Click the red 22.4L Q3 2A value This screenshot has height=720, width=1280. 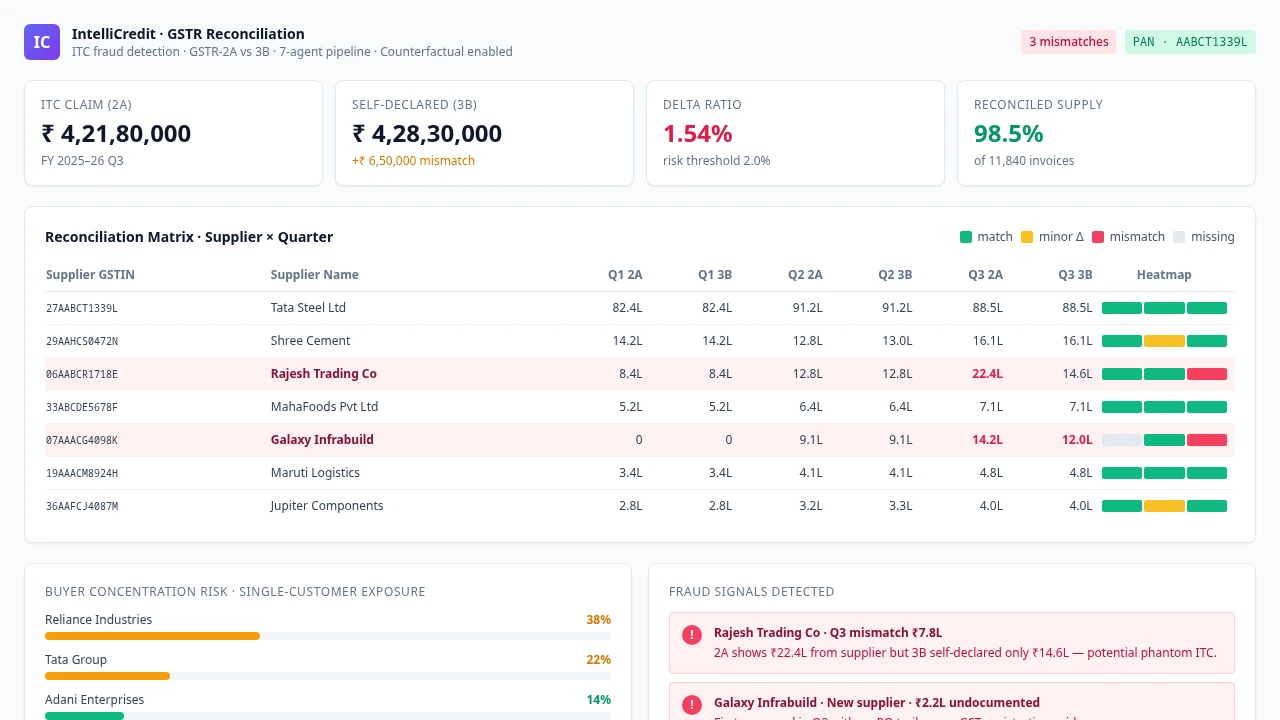click(x=987, y=374)
